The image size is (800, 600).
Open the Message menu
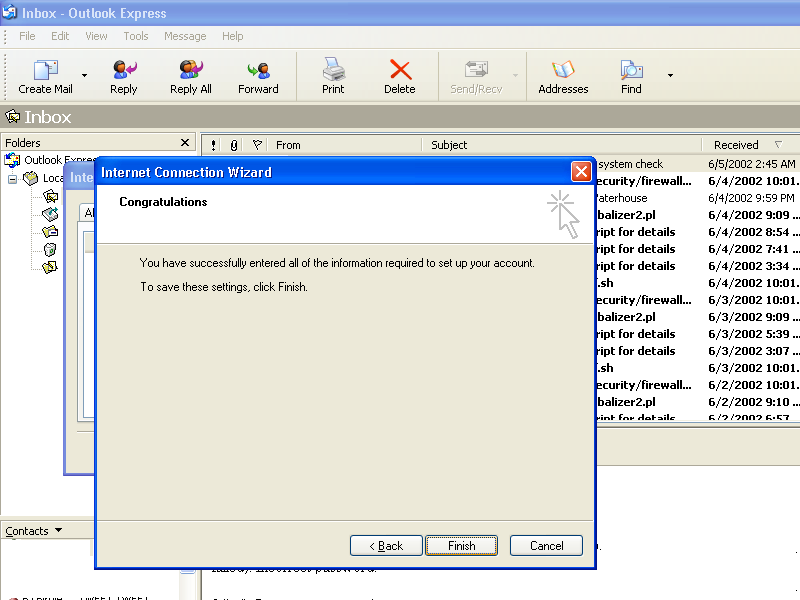(x=185, y=36)
